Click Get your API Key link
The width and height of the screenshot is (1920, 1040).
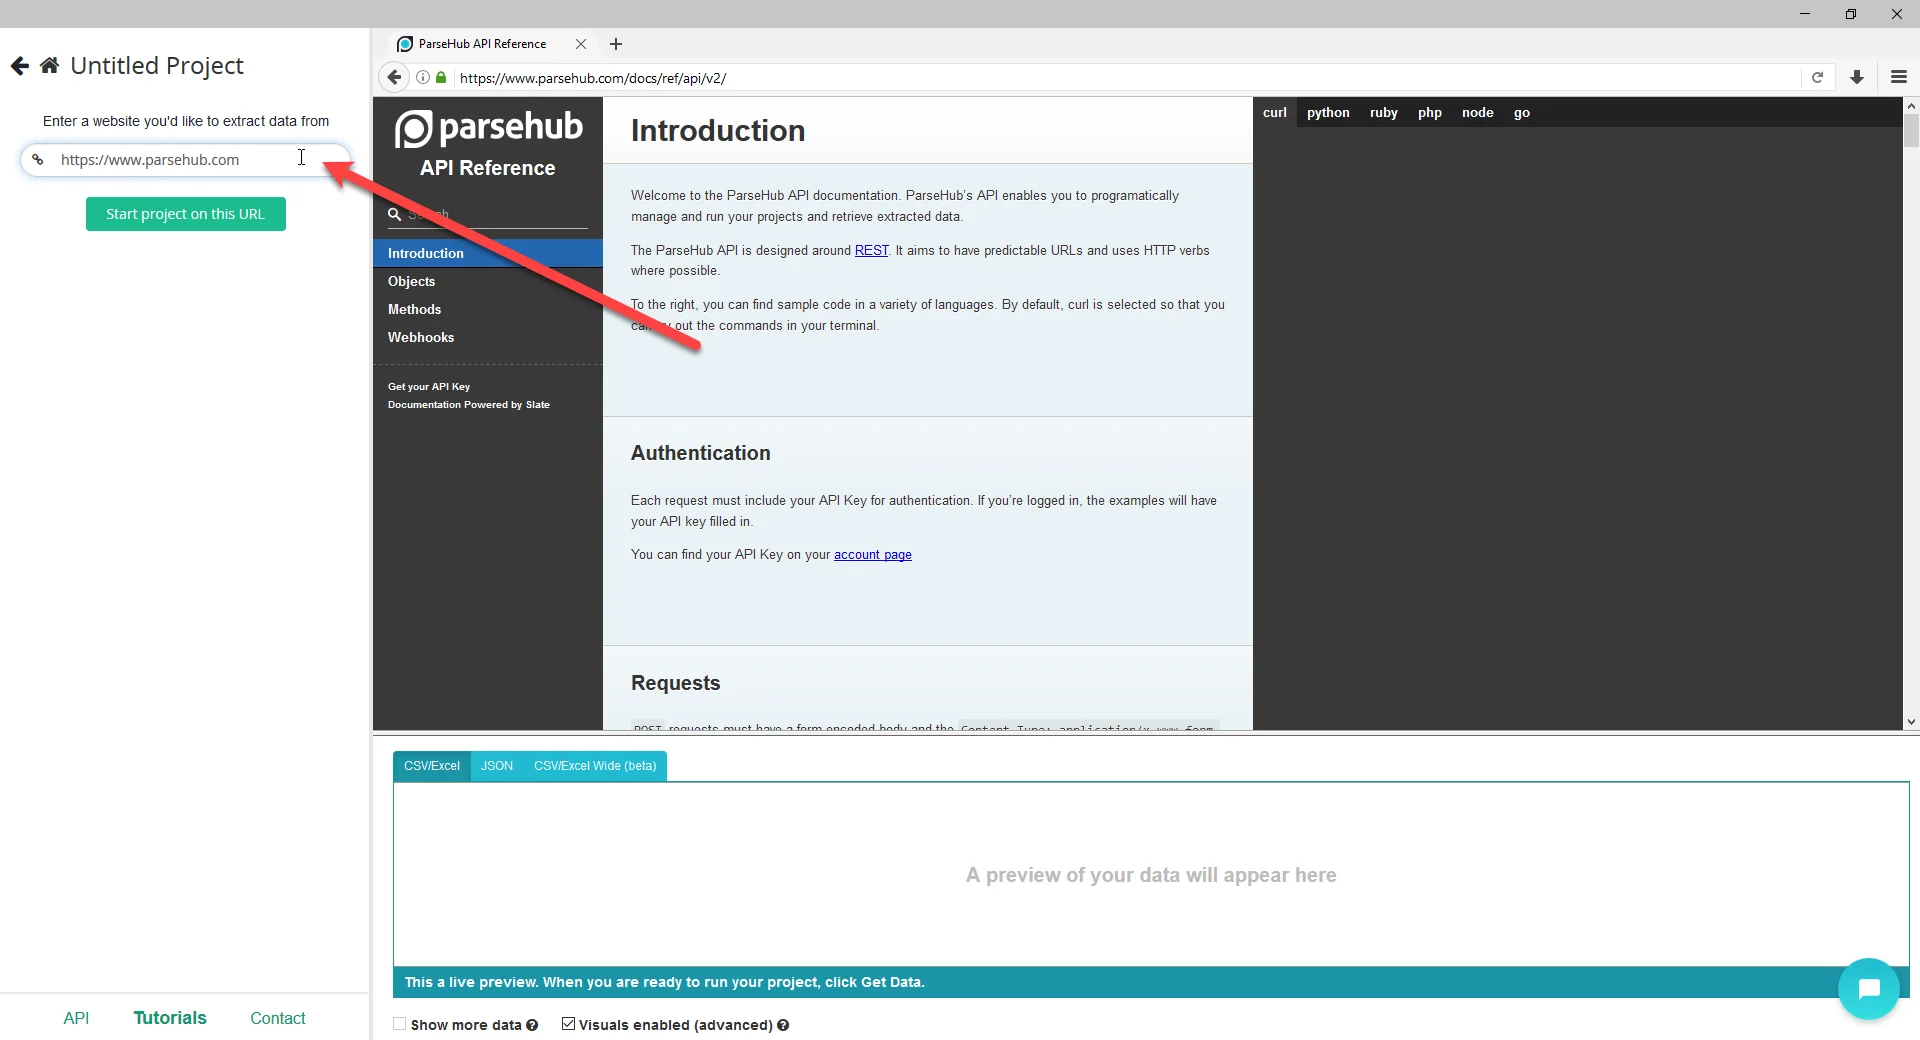click(429, 387)
